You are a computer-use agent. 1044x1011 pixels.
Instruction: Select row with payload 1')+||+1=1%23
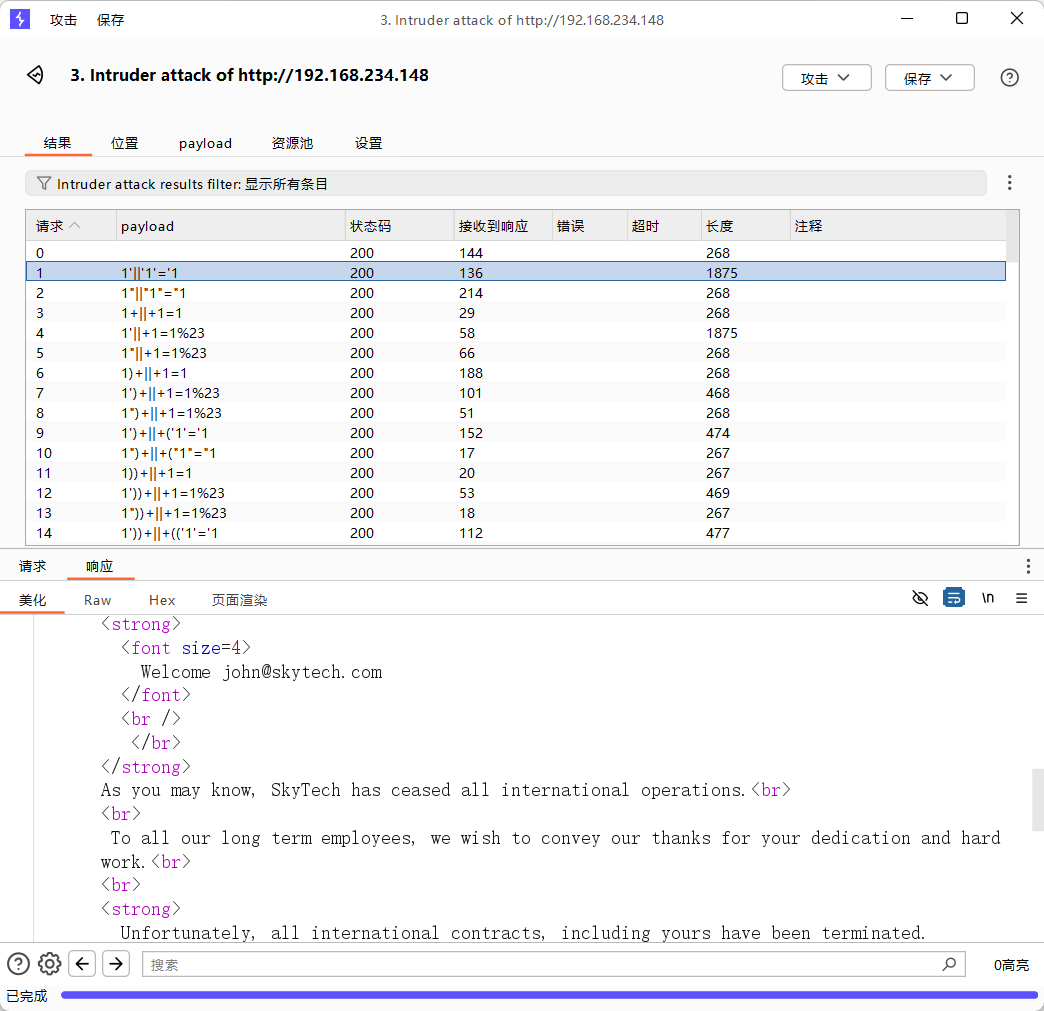pyautogui.click(x=516, y=392)
